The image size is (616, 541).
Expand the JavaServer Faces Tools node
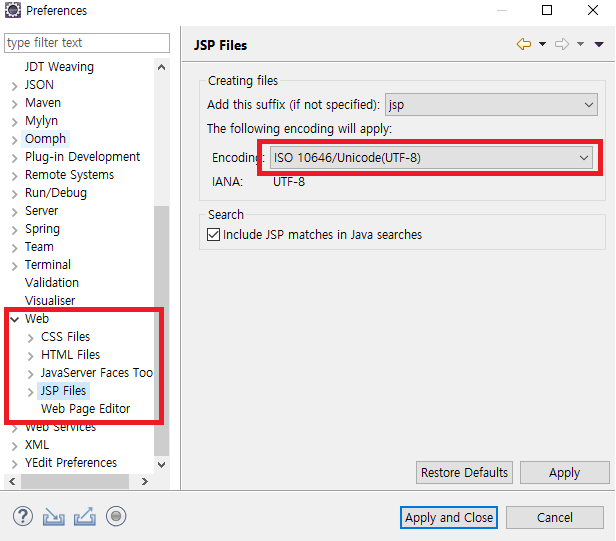[x=31, y=374]
